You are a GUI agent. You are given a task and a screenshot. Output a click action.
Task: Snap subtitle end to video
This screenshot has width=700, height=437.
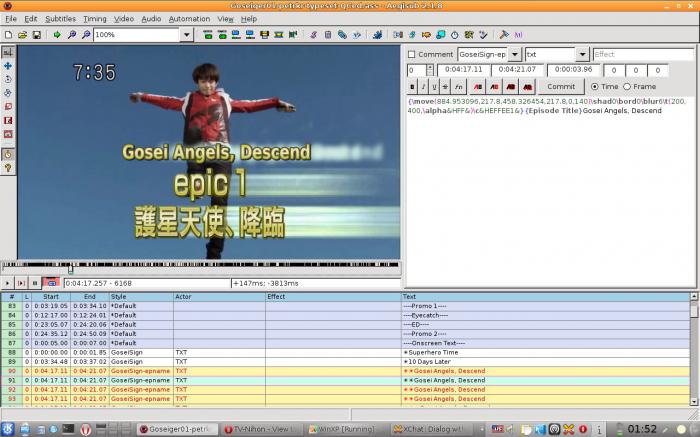[250, 34]
